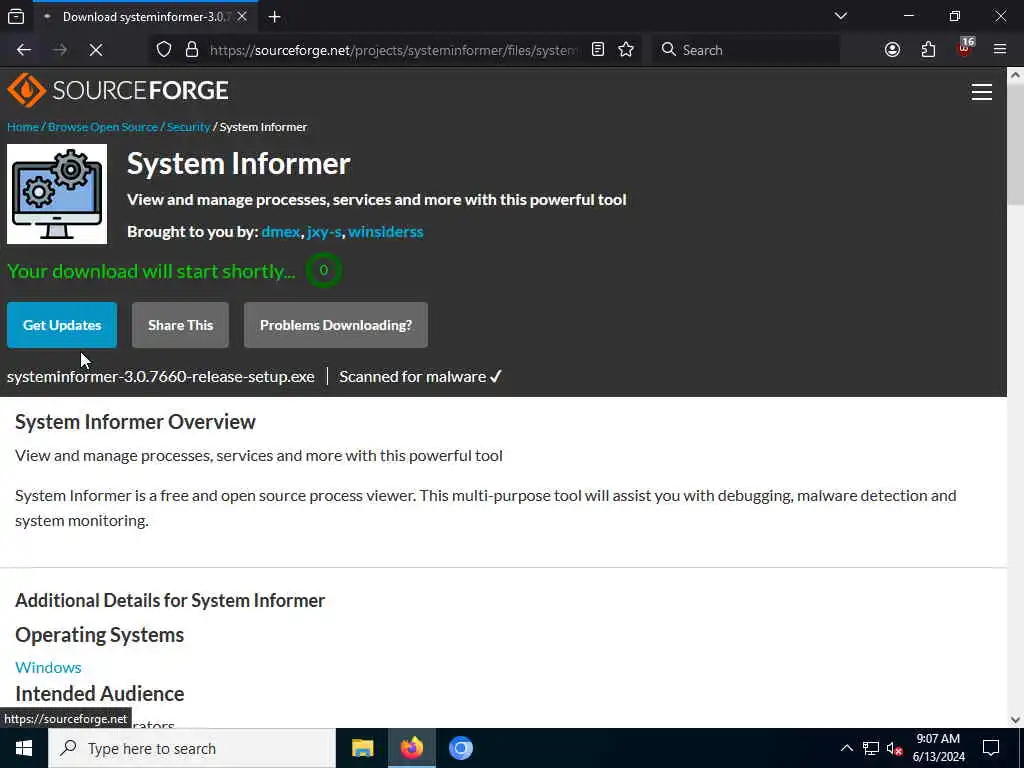
Task: Click the Search box in the toolbar
Action: point(745,50)
